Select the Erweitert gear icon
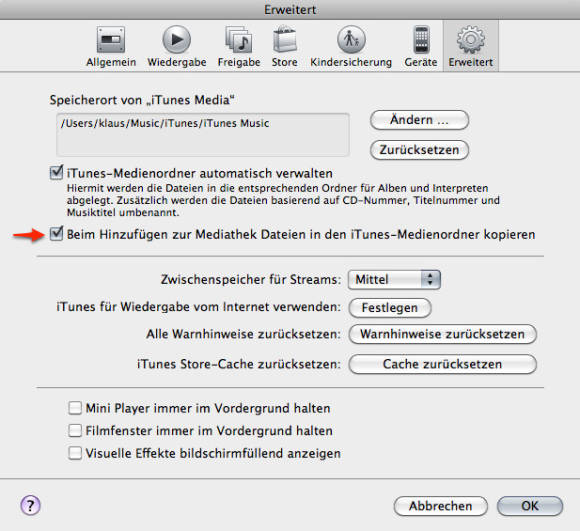This screenshot has height=531, width=580. click(x=470, y=39)
